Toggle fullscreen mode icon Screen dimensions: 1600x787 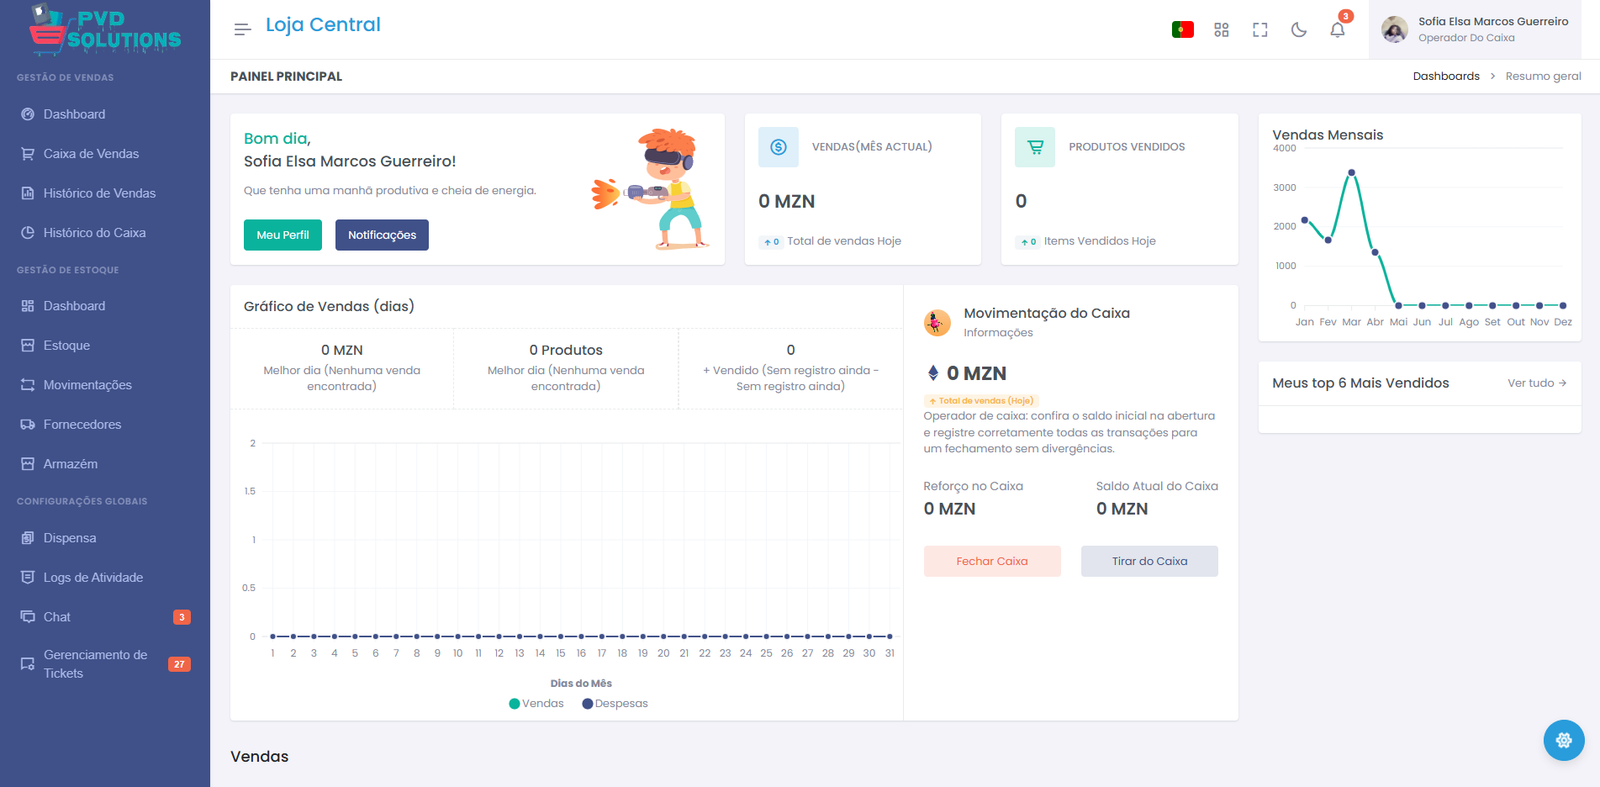[1260, 30]
